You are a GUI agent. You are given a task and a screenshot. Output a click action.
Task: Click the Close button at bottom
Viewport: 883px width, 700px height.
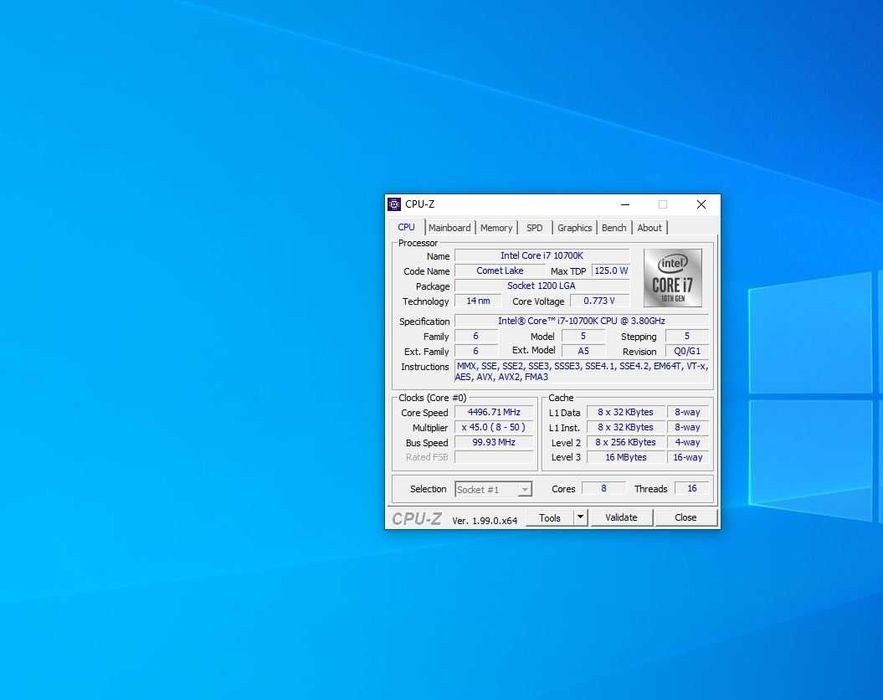coord(685,518)
